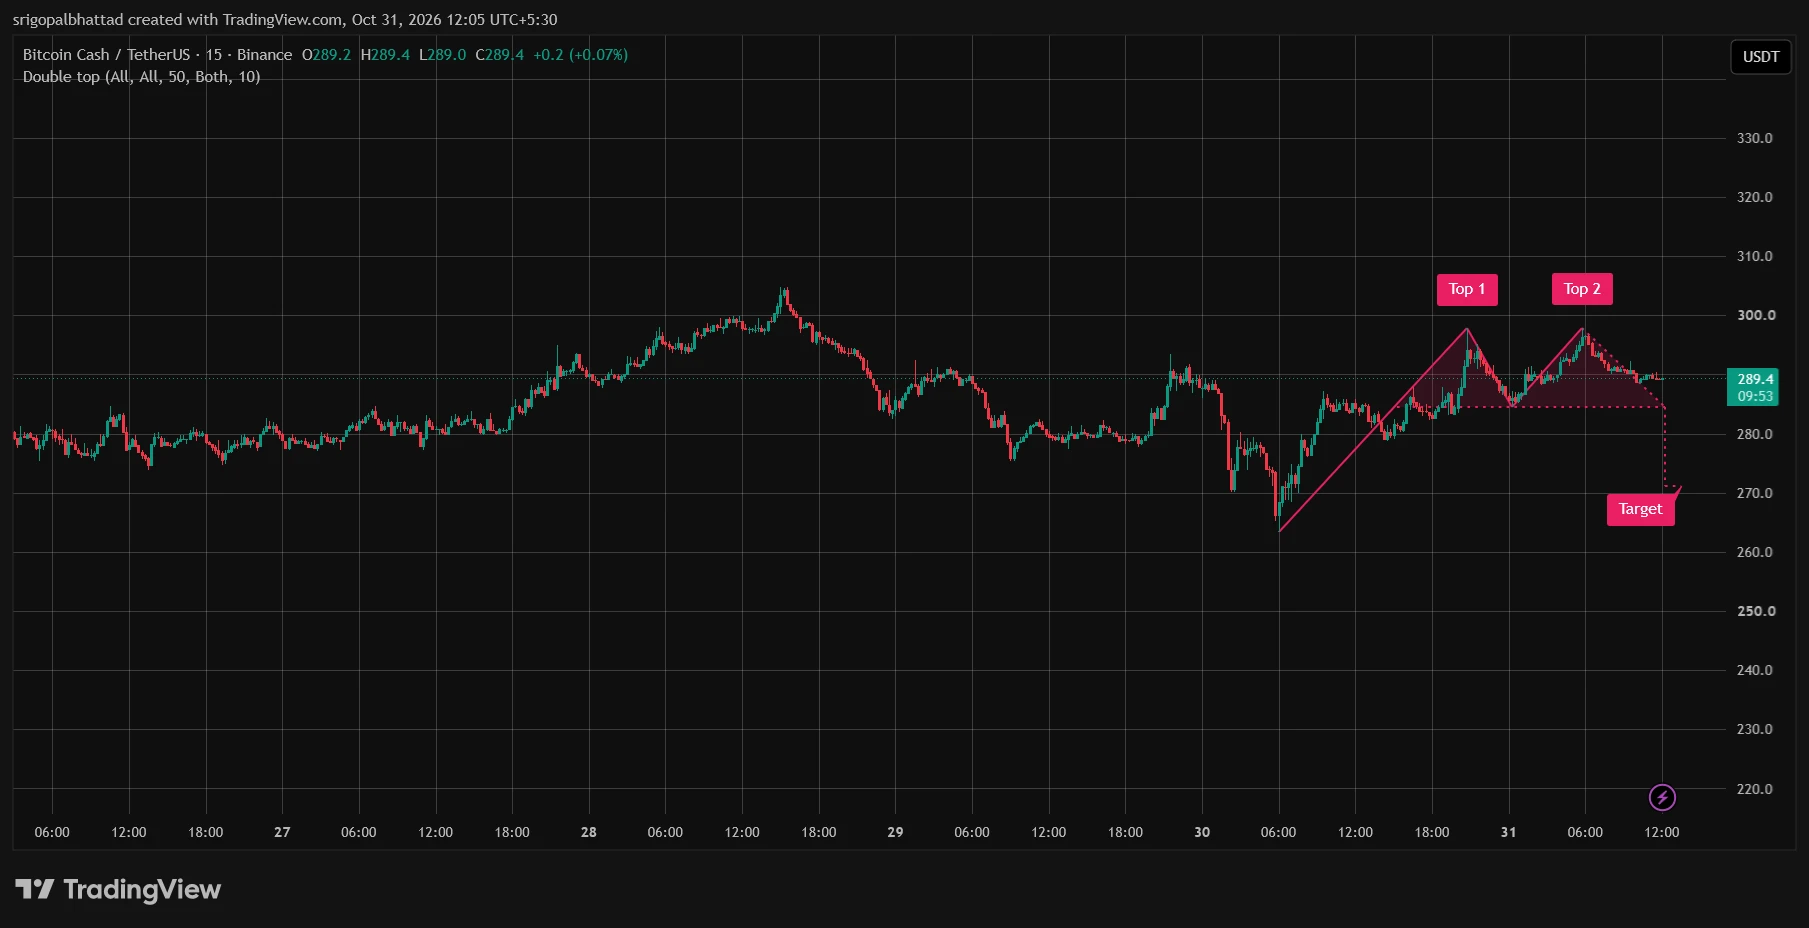Image resolution: width=1809 pixels, height=928 pixels.
Task: Click date label 28 on time axis
Action: click(x=589, y=832)
